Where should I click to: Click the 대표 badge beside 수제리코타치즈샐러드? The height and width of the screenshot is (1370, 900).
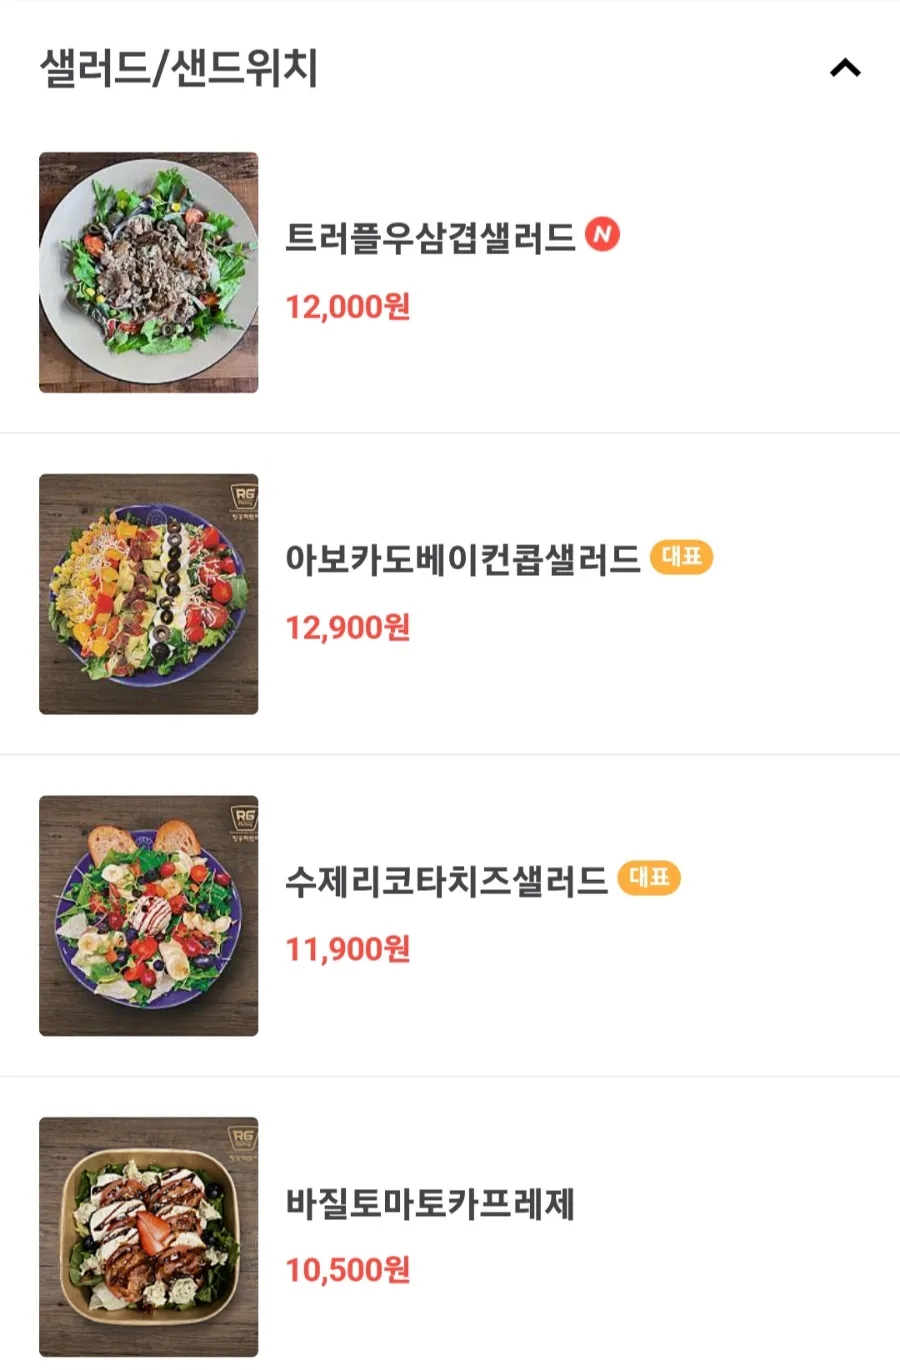(649, 877)
